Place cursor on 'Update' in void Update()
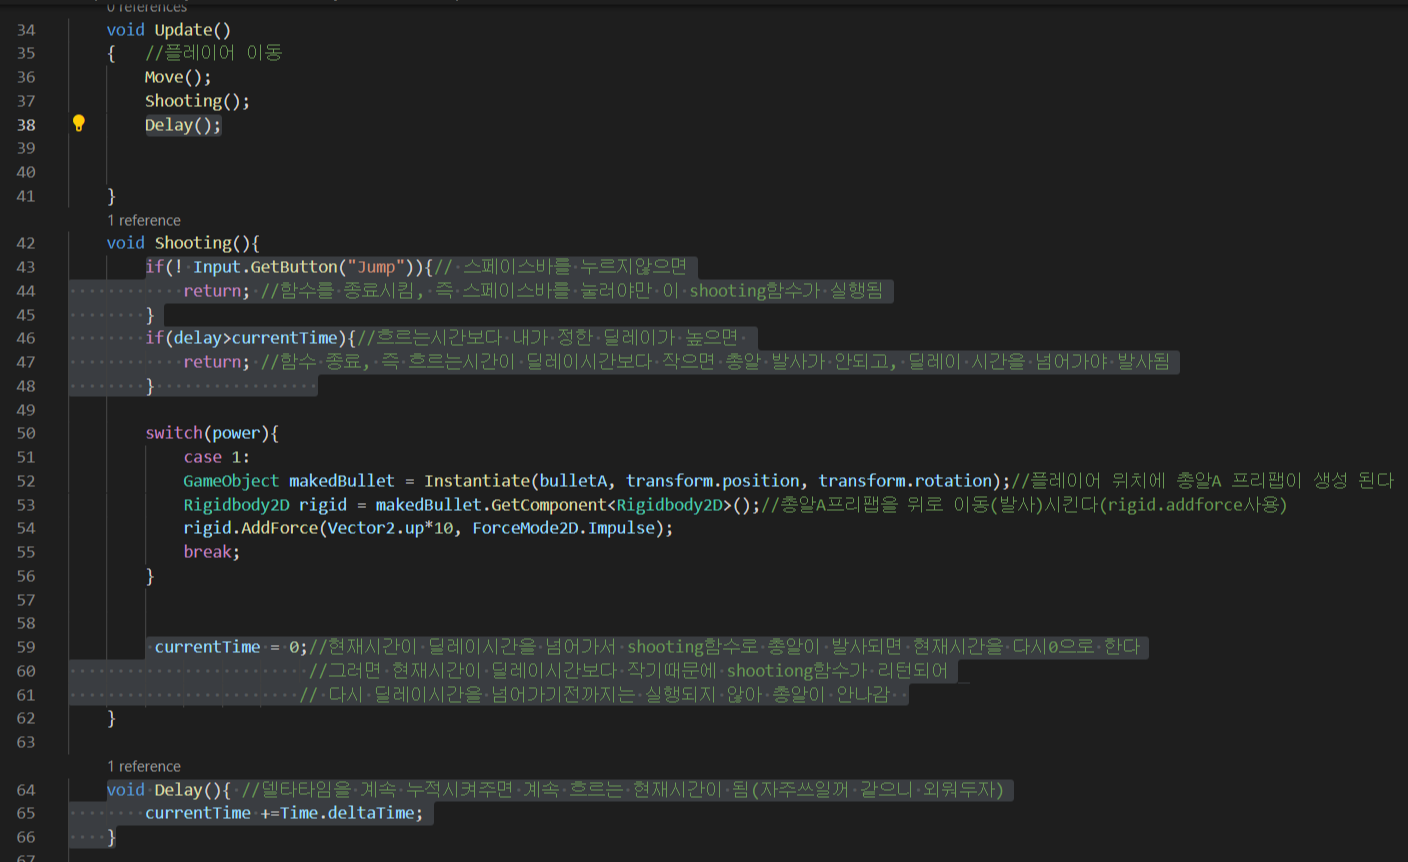 click(183, 30)
